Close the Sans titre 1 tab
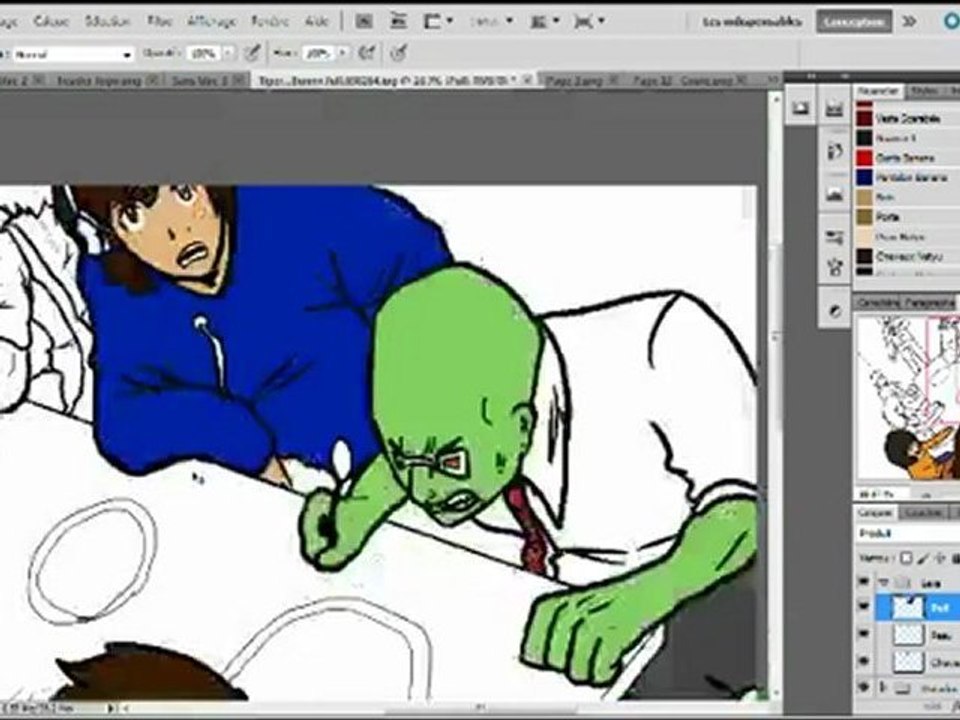 coord(240,80)
